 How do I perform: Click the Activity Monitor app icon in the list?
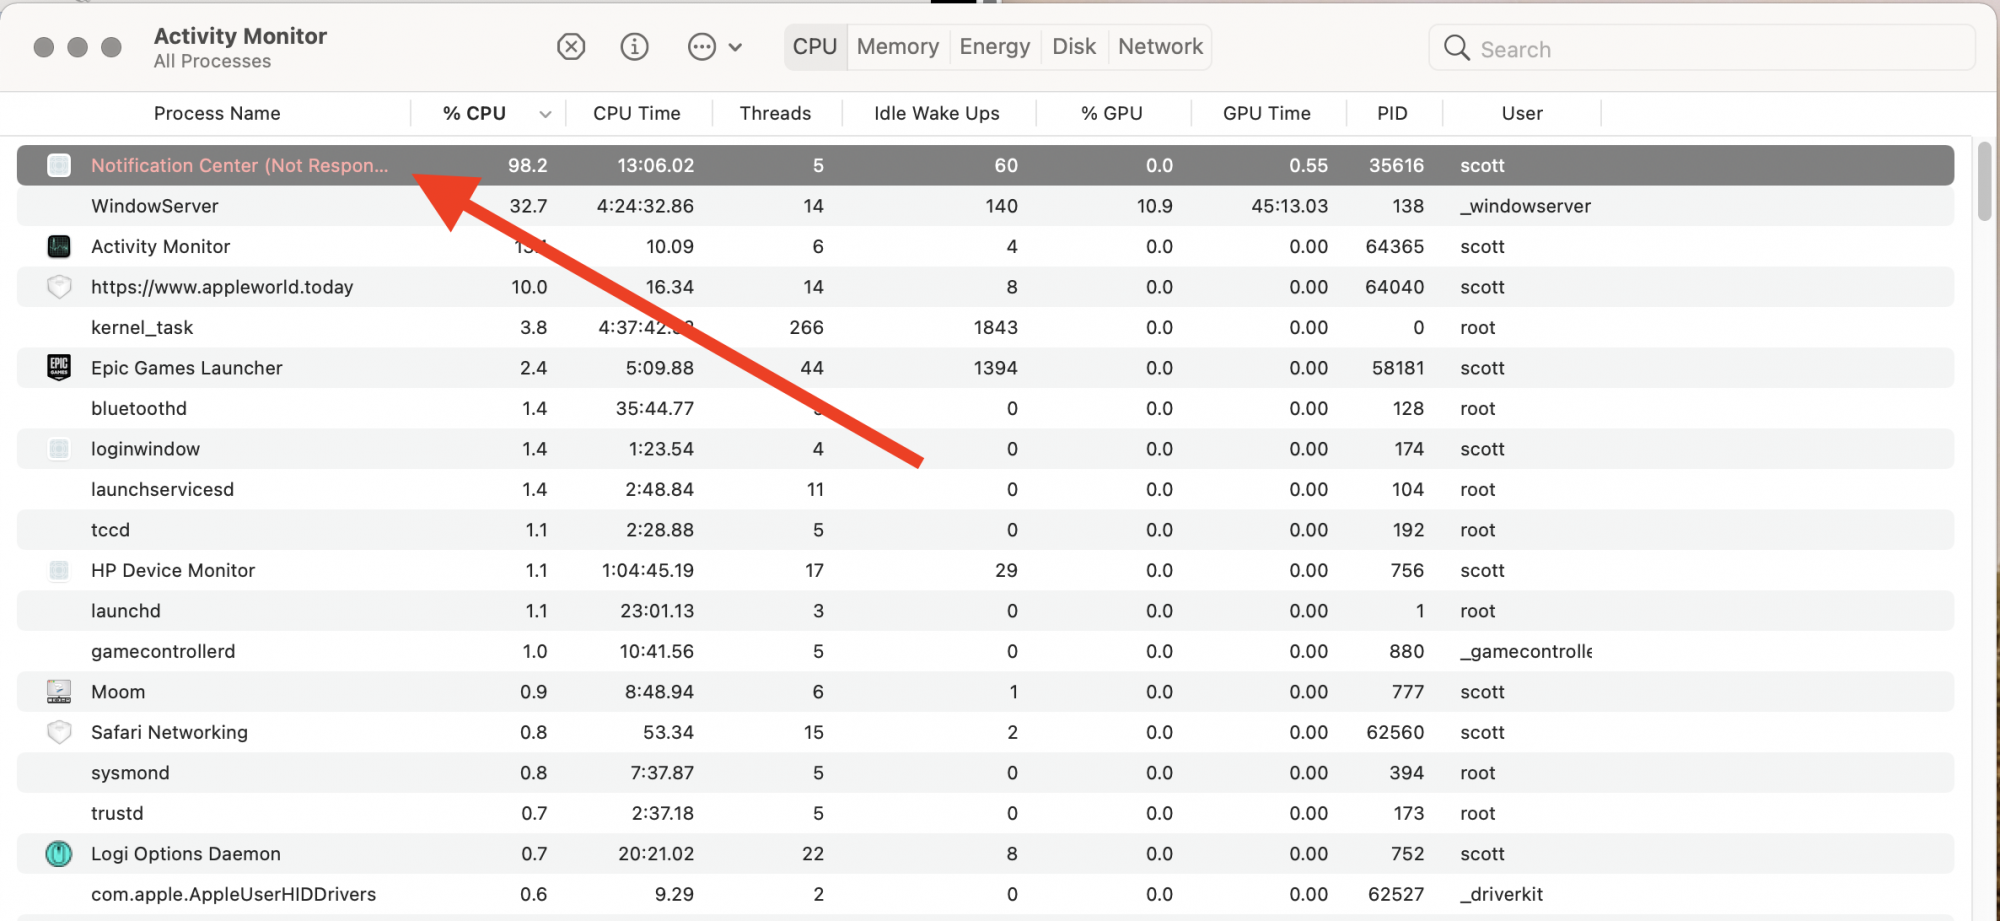point(59,246)
